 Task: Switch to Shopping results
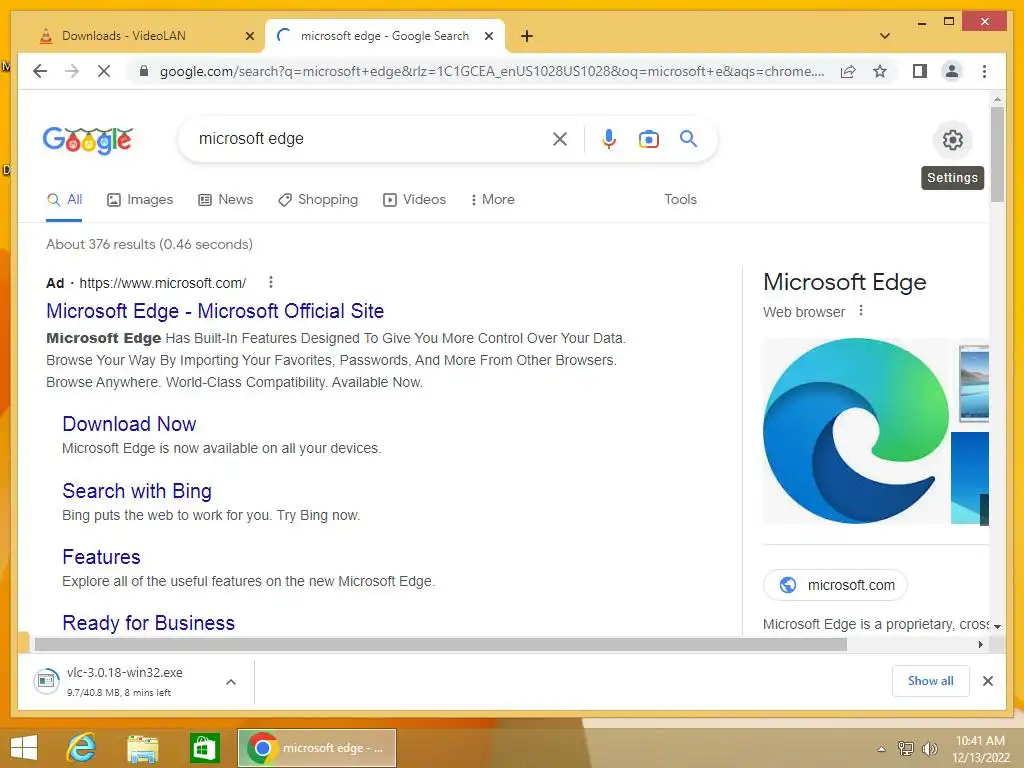[318, 200]
